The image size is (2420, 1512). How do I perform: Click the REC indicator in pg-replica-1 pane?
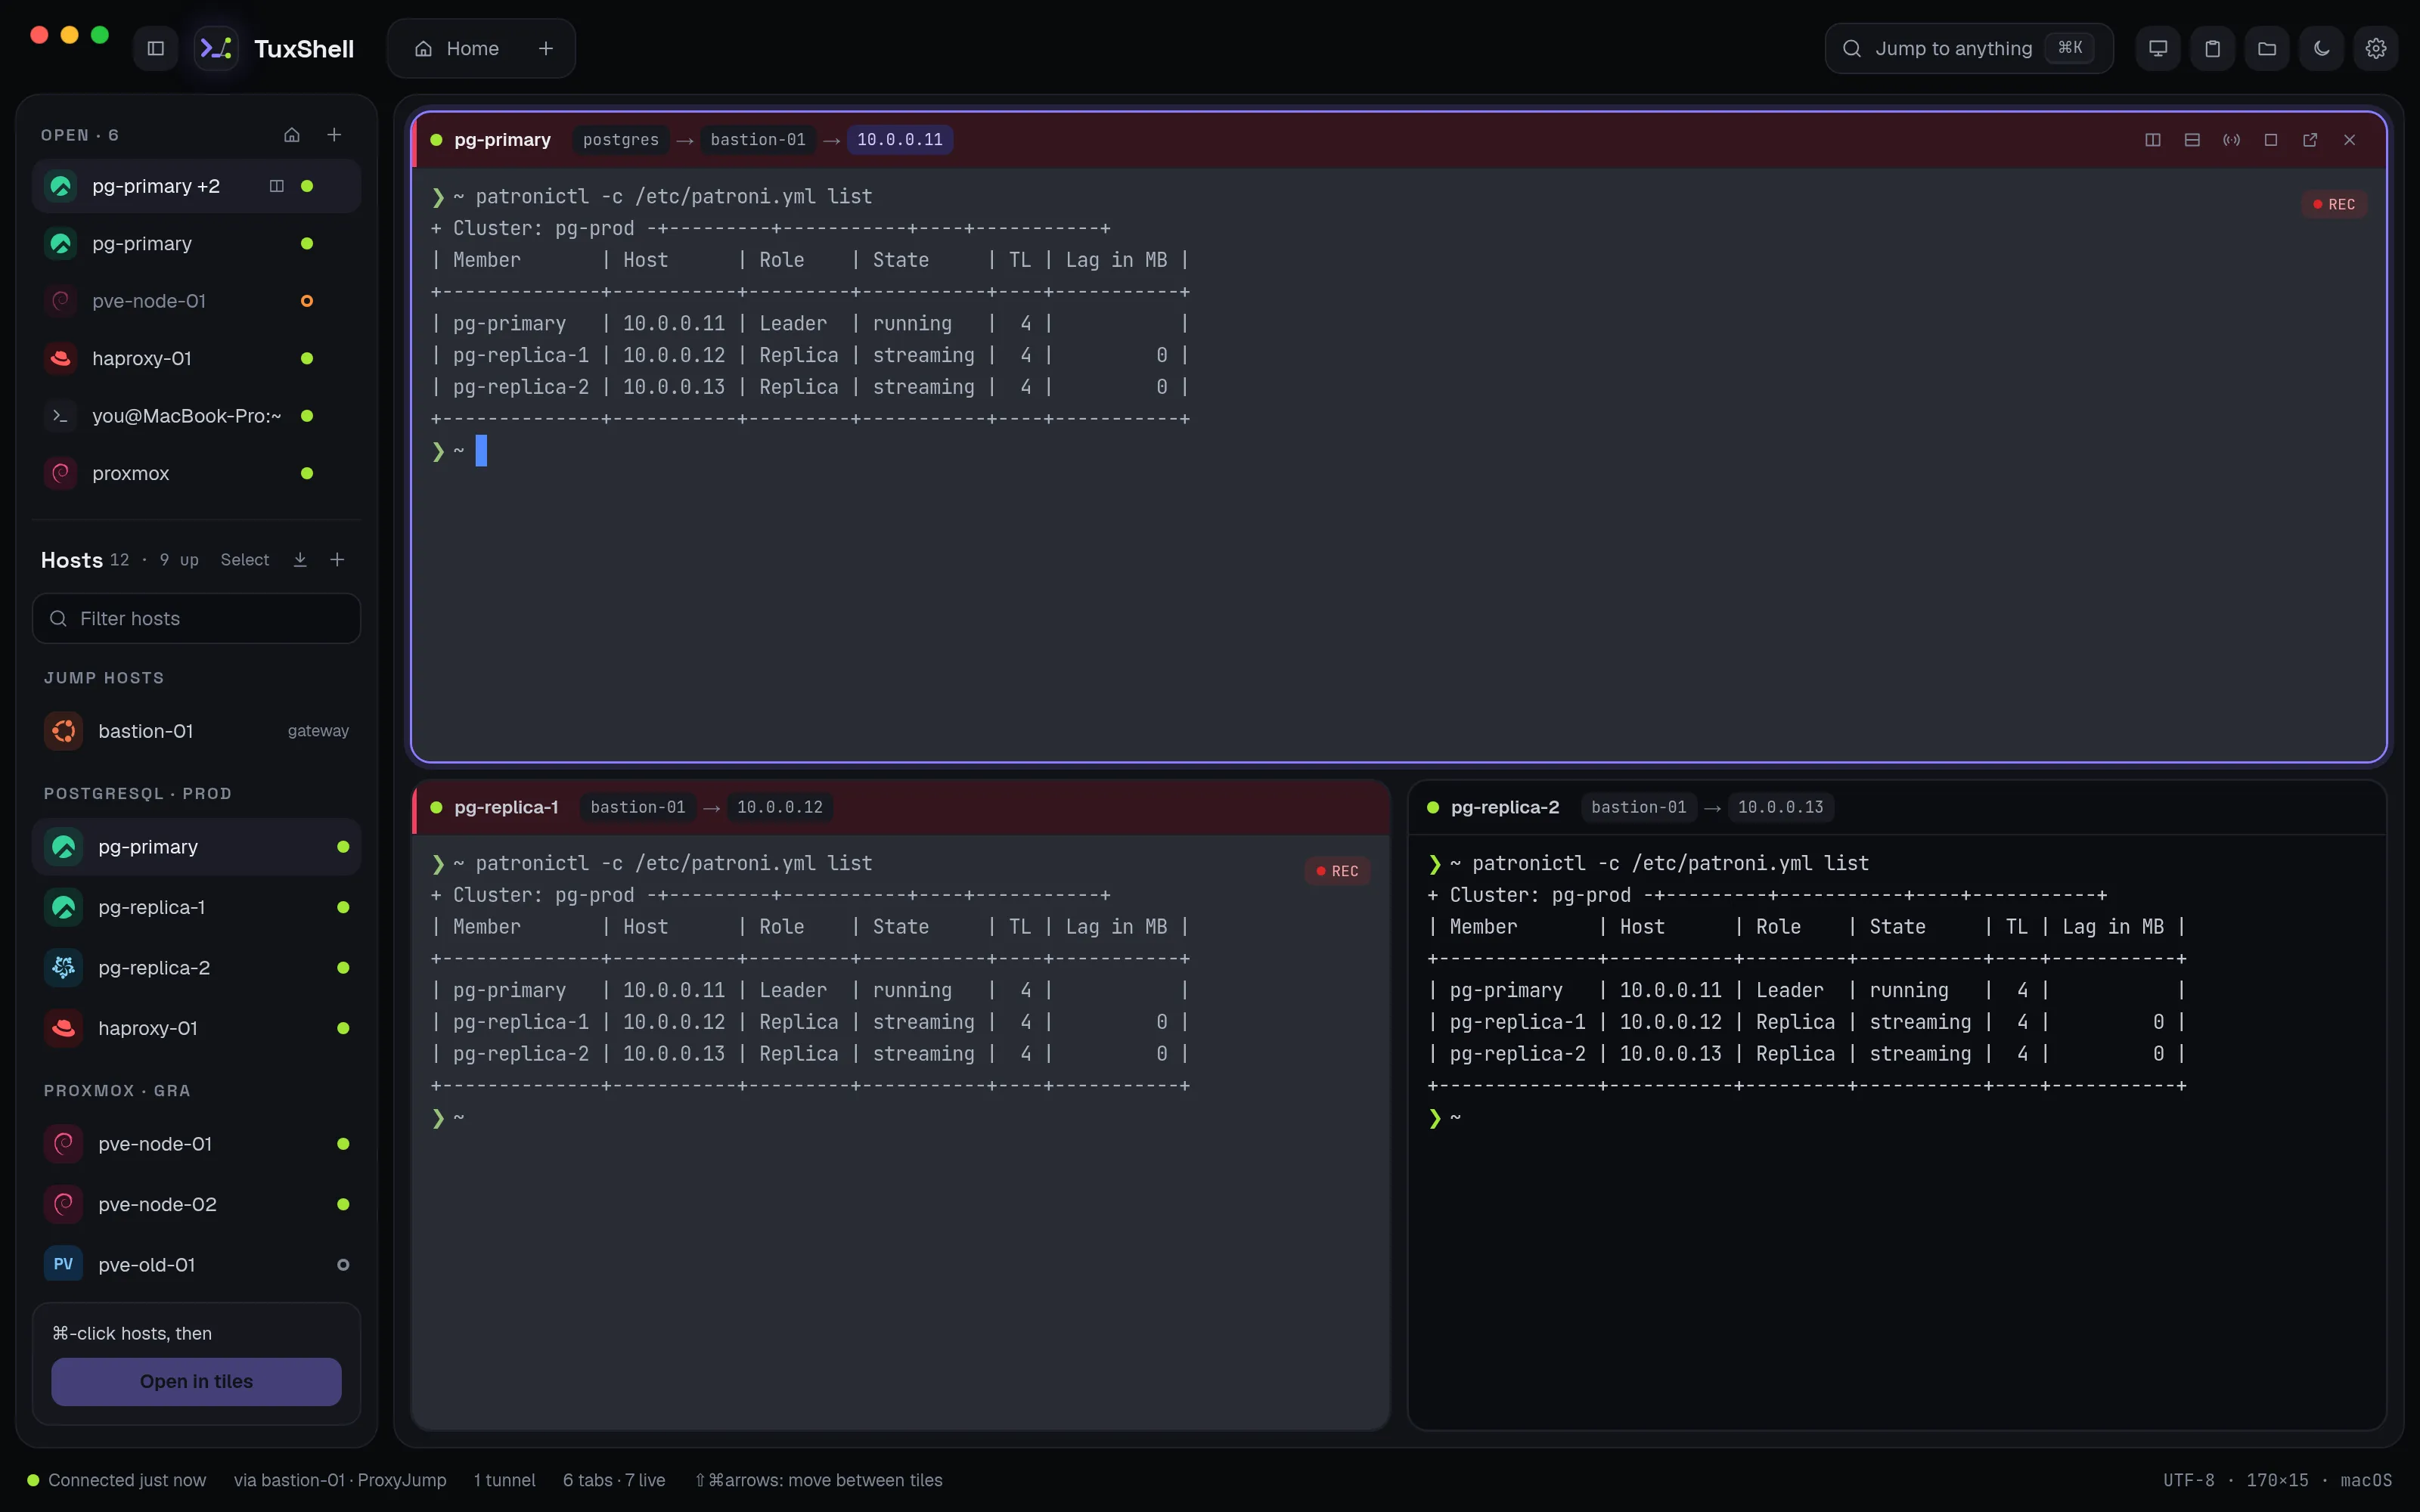[x=1337, y=871]
